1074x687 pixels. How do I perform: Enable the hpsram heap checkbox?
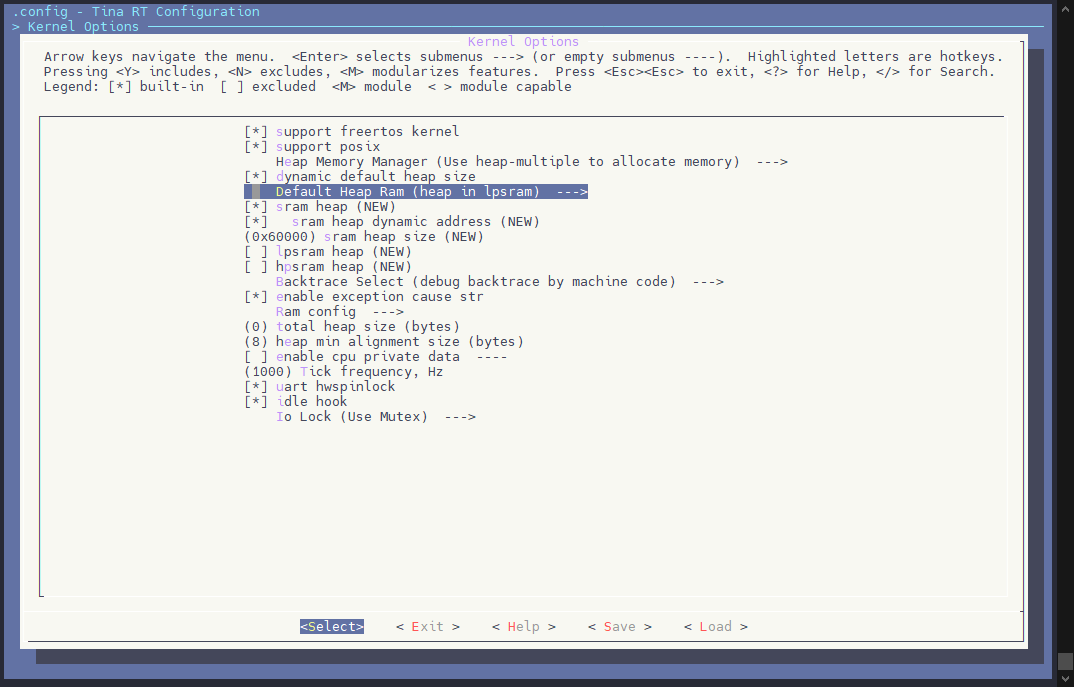click(x=256, y=266)
